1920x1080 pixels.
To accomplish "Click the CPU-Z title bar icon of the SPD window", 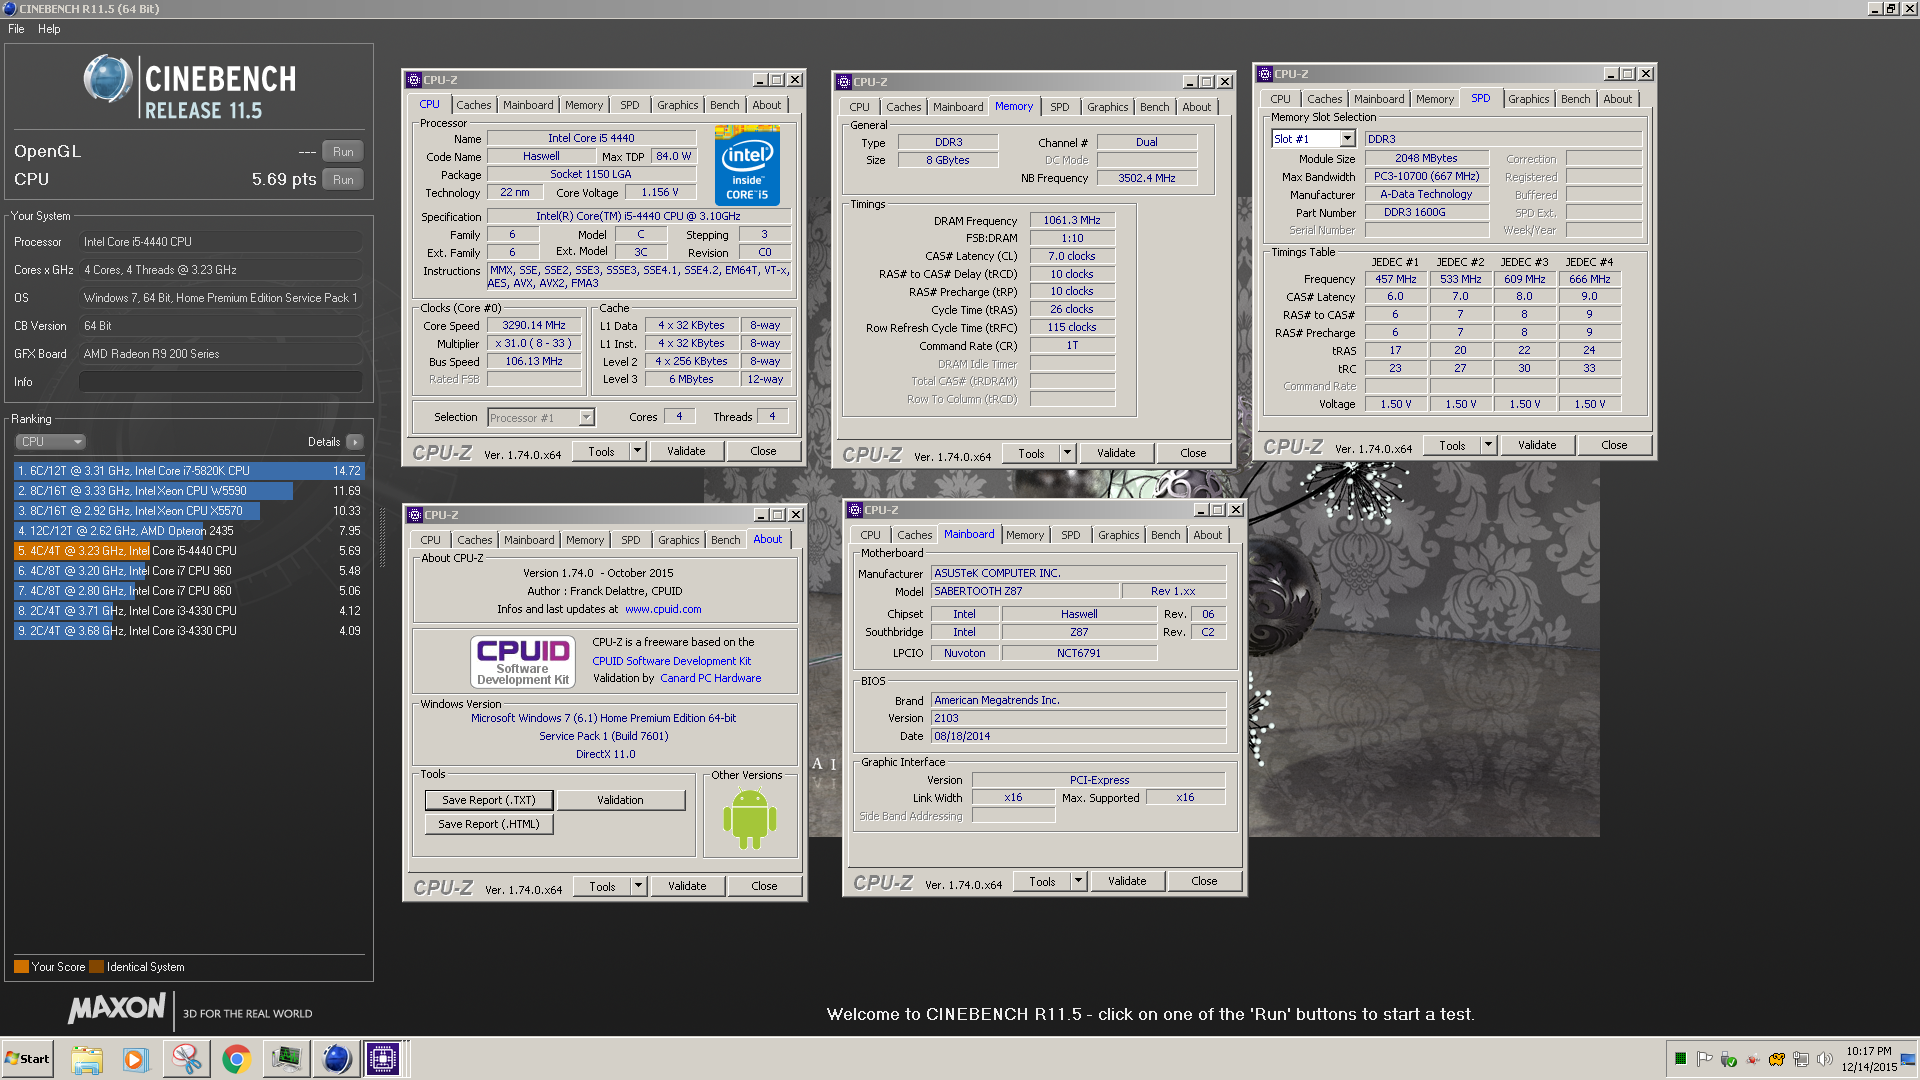I will (1264, 74).
